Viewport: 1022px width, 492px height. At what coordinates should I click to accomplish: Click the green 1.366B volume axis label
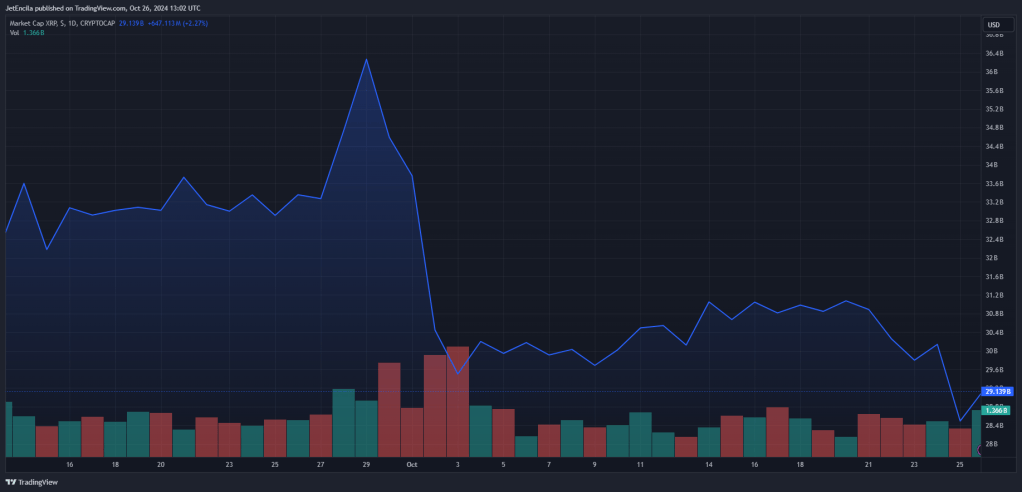tap(997, 411)
